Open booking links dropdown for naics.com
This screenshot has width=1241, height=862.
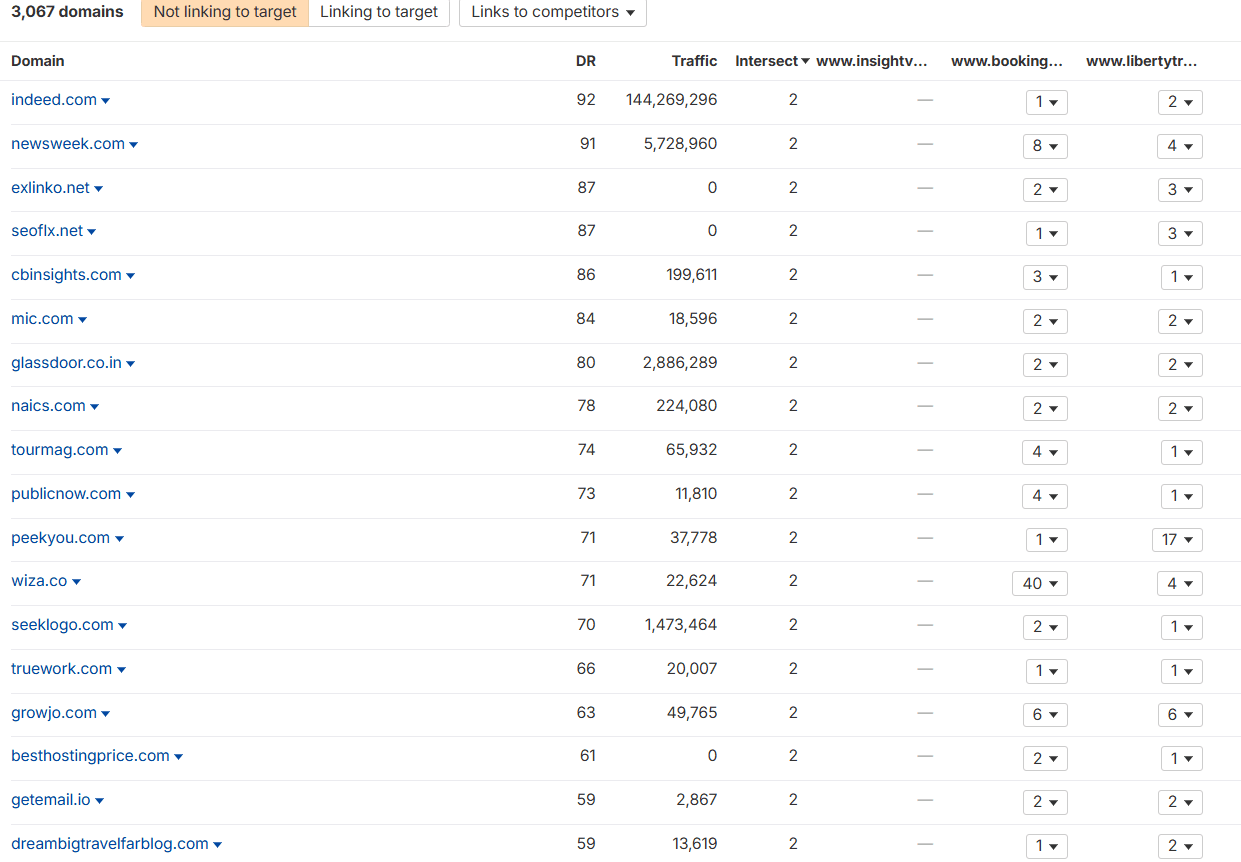pos(1045,408)
